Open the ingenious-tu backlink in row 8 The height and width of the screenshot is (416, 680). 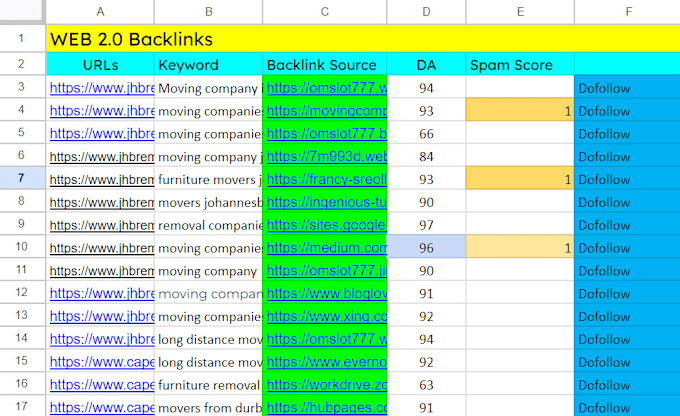327,202
